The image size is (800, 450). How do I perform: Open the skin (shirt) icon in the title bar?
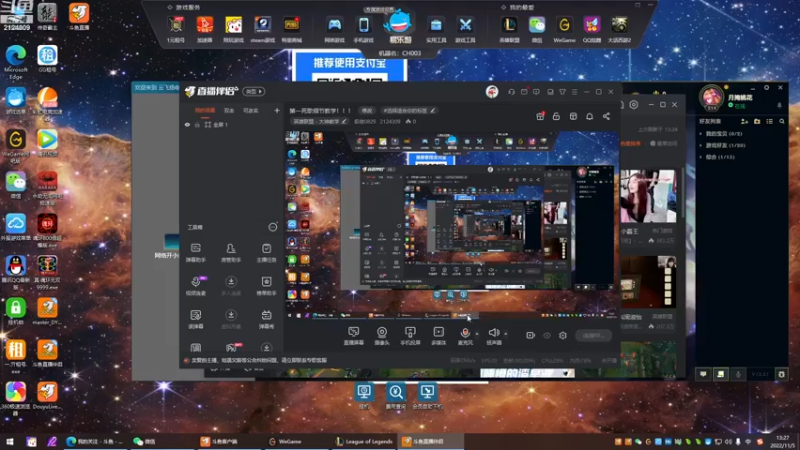[562, 92]
